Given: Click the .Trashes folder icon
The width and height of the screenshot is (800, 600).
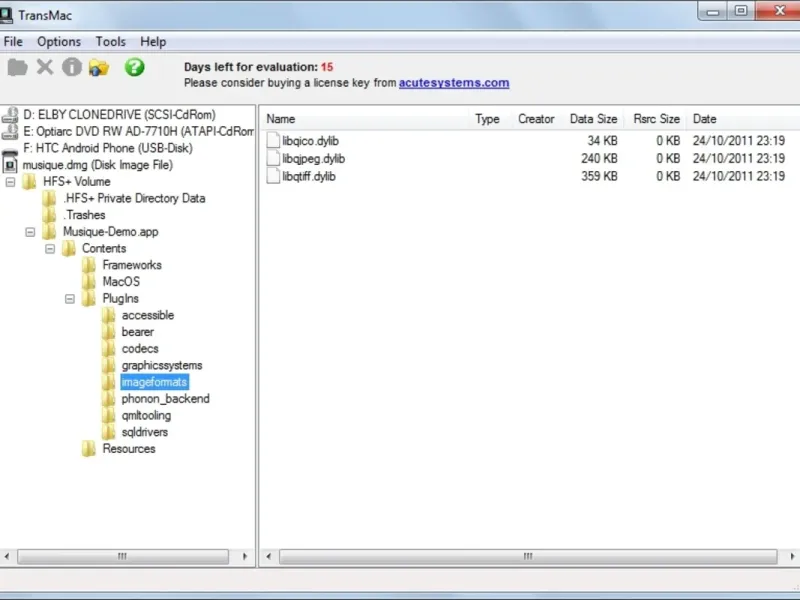Looking at the screenshot, I should pyautogui.click(x=49, y=215).
